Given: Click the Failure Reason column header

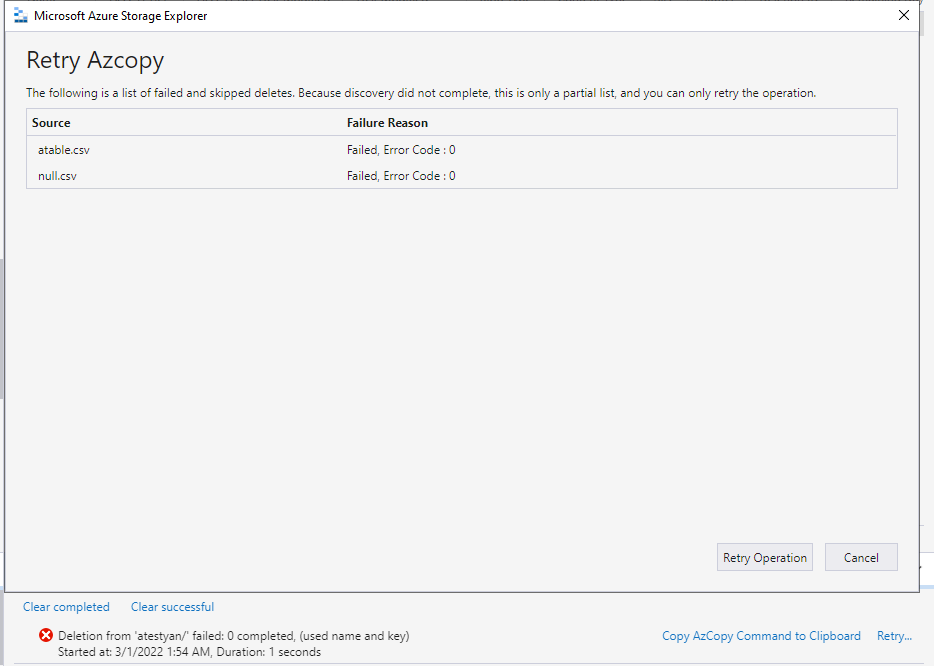Looking at the screenshot, I should pyautogui.click(x=387, y=123).
